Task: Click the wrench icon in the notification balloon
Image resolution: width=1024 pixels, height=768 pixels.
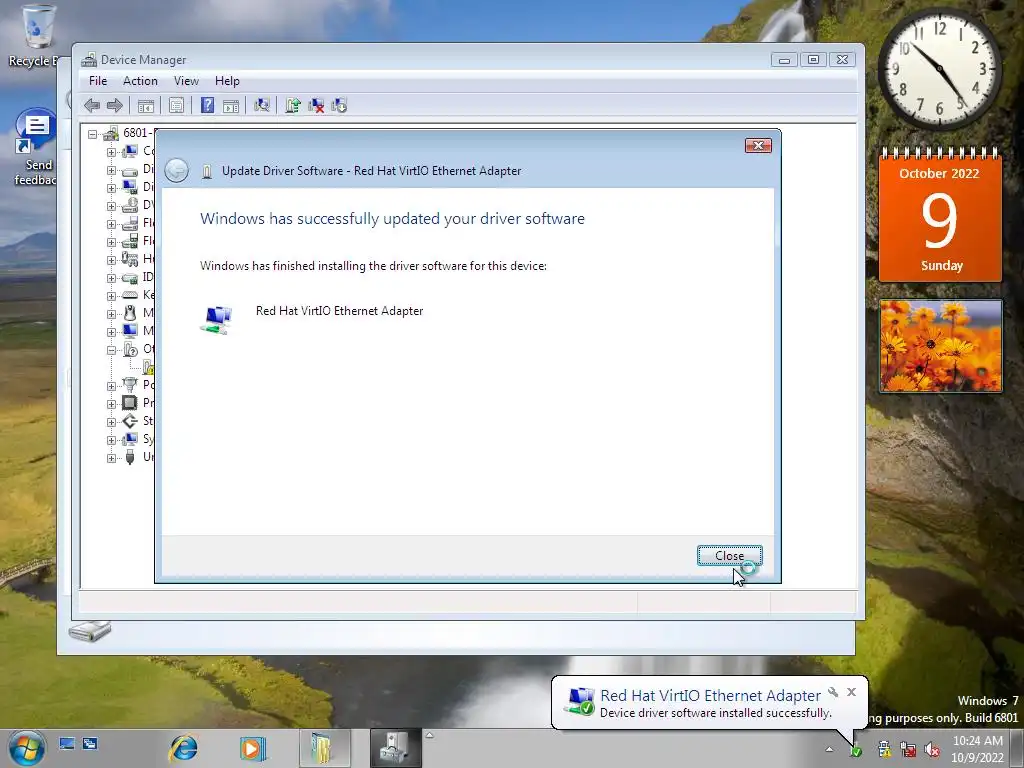Action: 833,692
